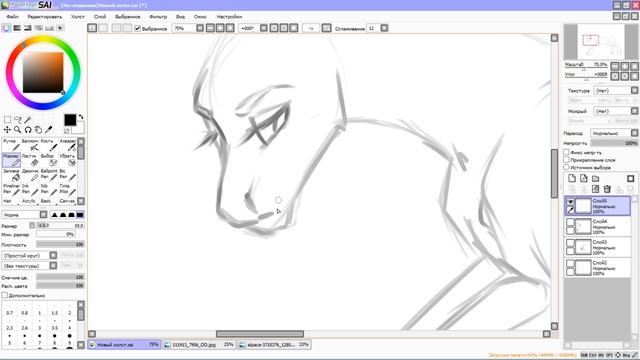640x360 pixels.
Task: Toggle the Выбранное checkbox in toolbar
Action: [x=138, y=28]
